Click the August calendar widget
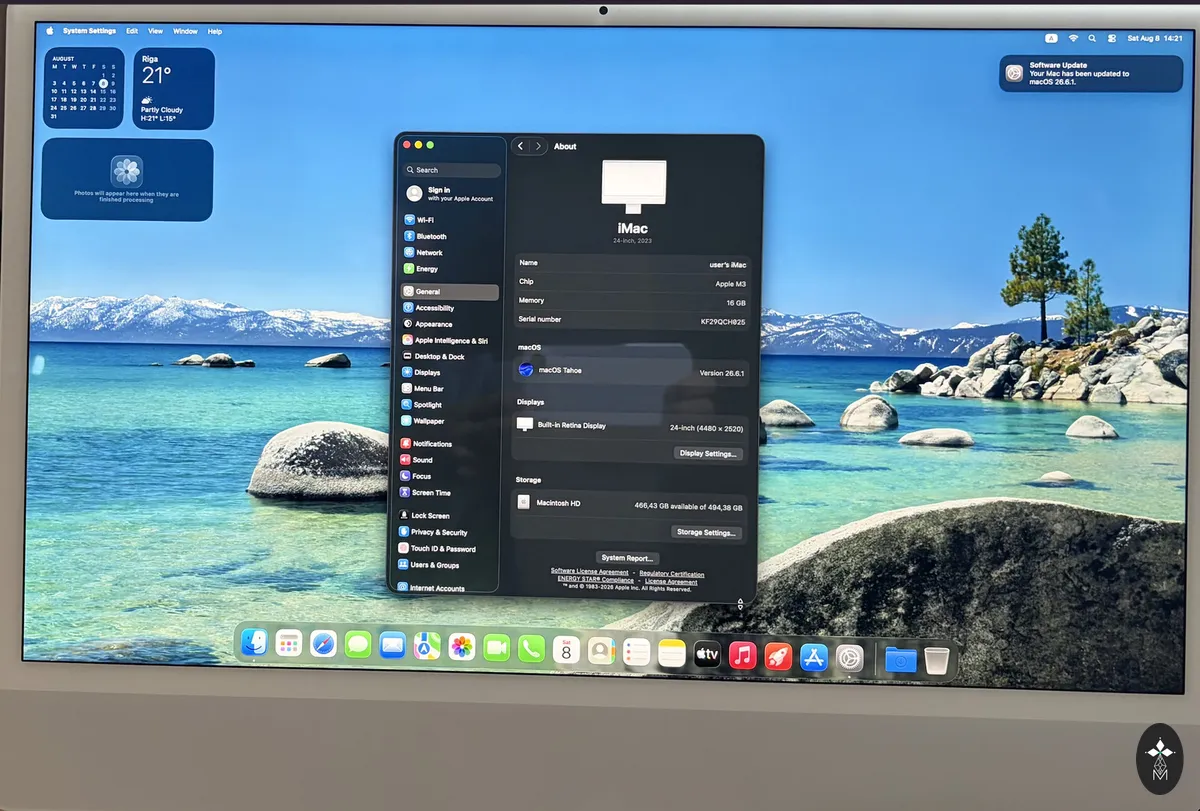 coord(84,88)
